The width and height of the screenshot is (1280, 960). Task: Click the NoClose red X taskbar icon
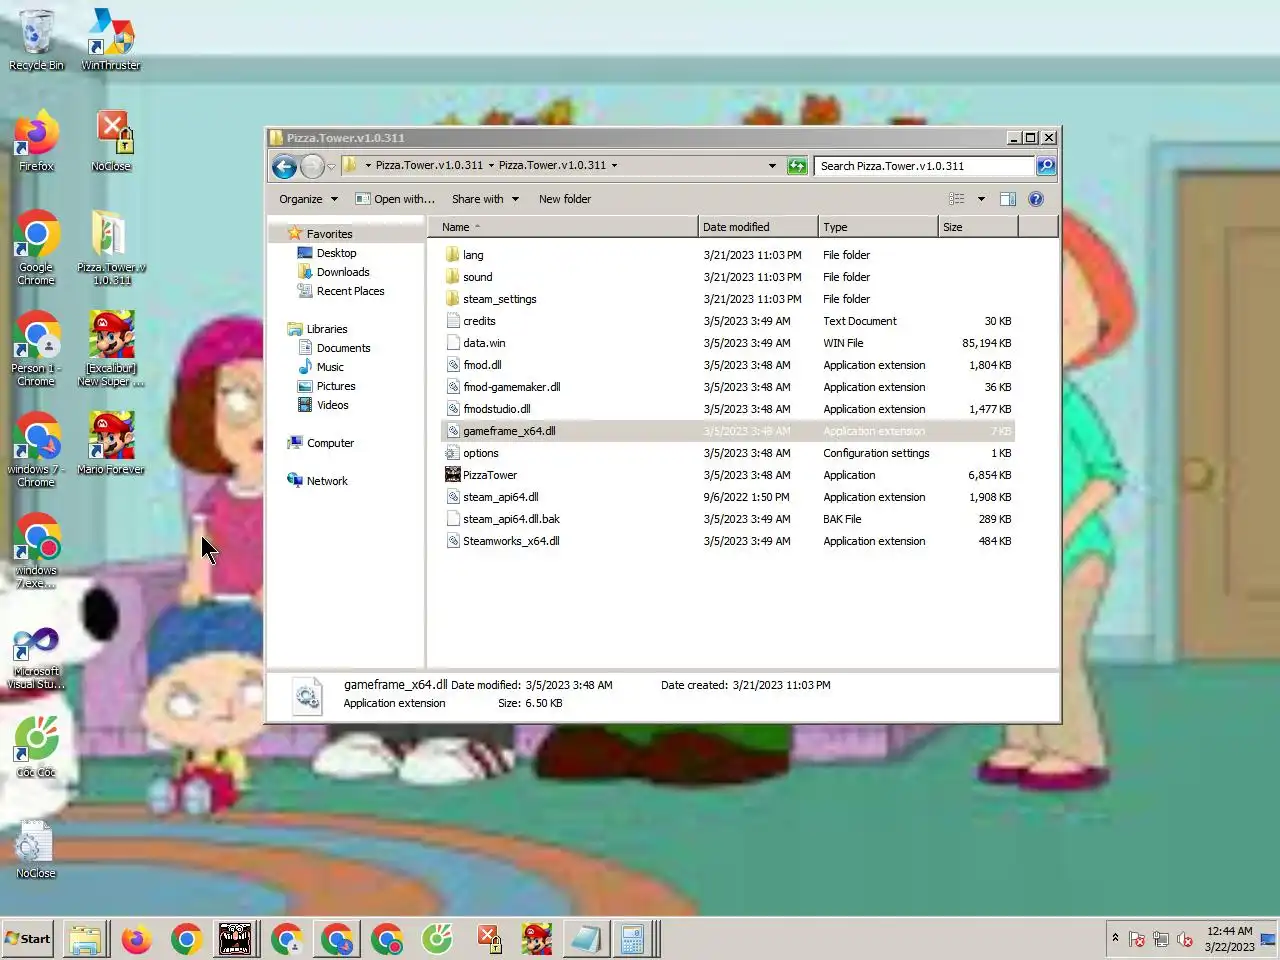pyautogui.click(x=488, y=940)
